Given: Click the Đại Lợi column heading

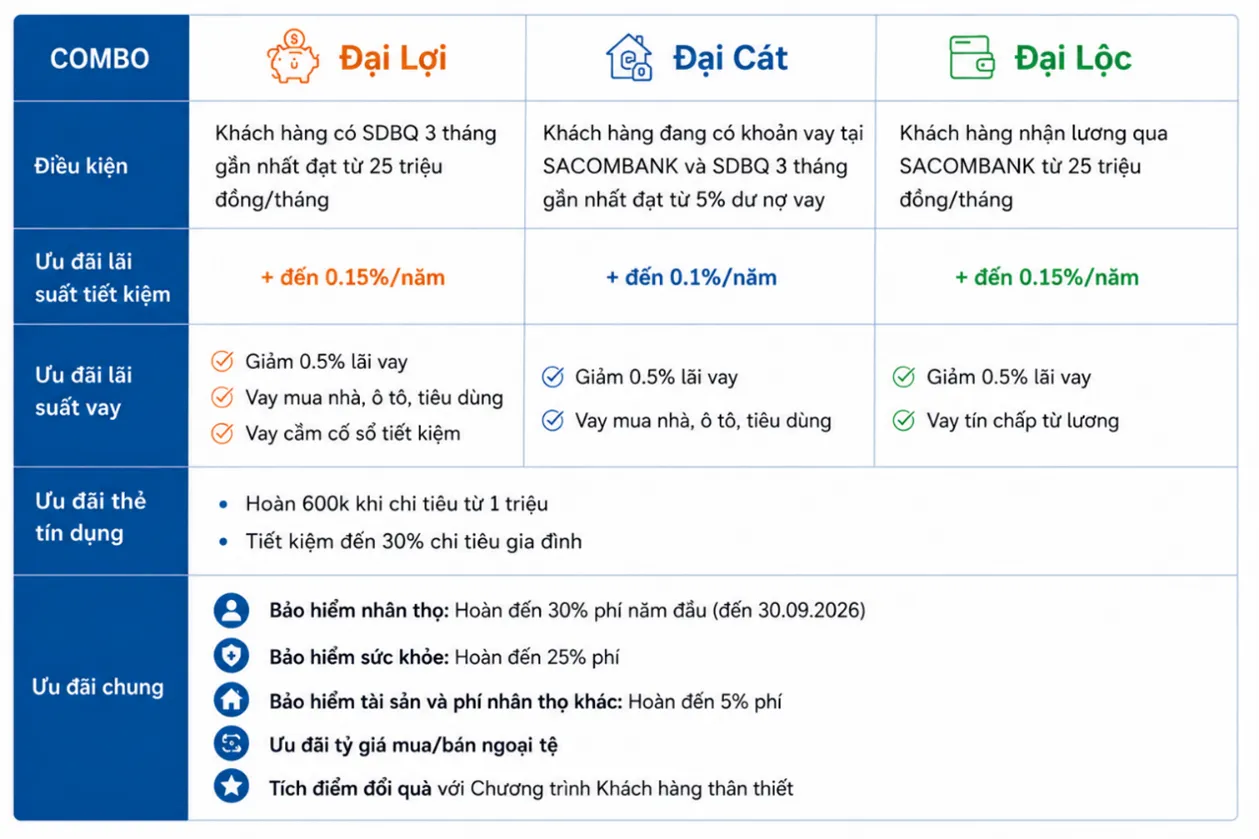Looking at the screenshot, I should click(x=393, y=58).
